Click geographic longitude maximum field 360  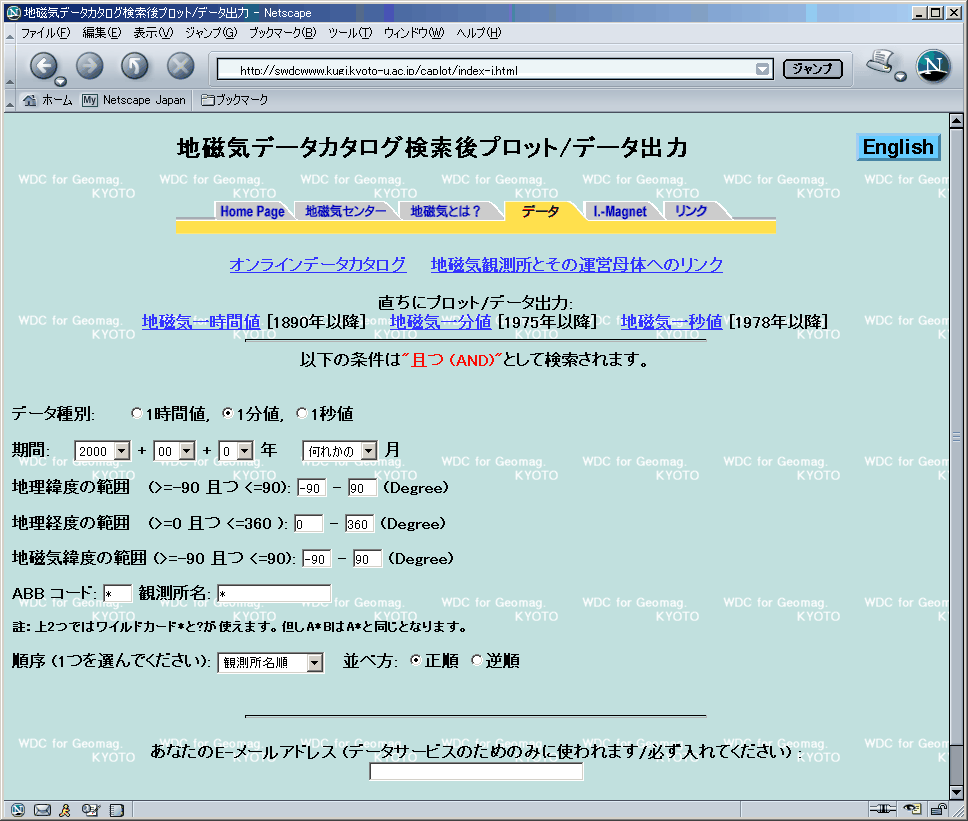[359, 524]
